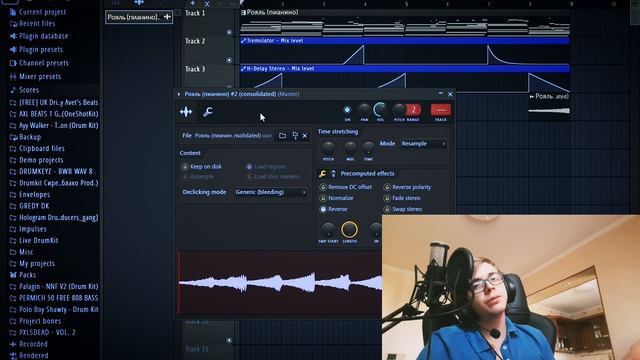Image resolution: width=640 pixels, height=360 pixels.
Task: Expand the Impulses folder
Action: click(x=28, y=229)
